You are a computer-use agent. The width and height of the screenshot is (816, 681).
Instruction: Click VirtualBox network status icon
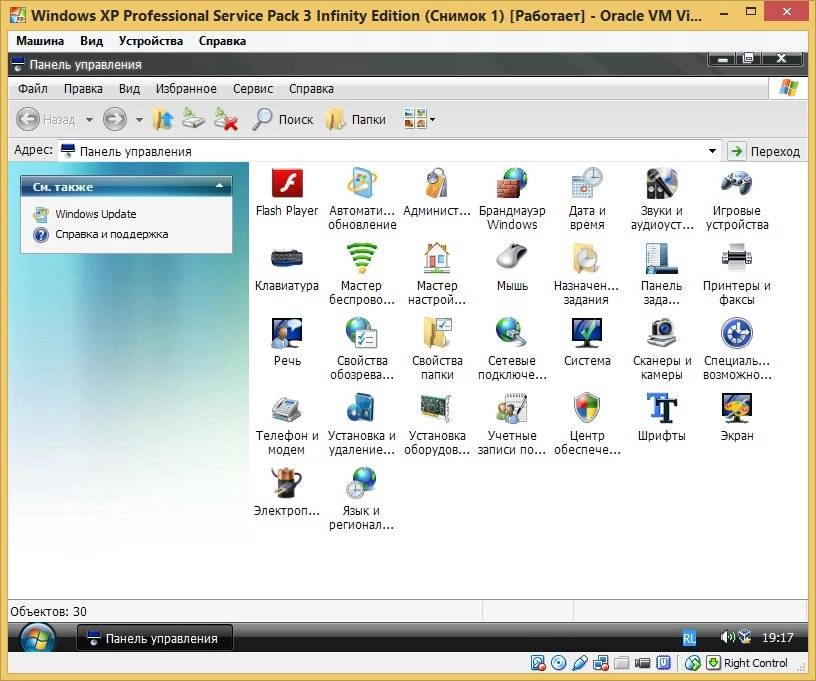point(601,663)
